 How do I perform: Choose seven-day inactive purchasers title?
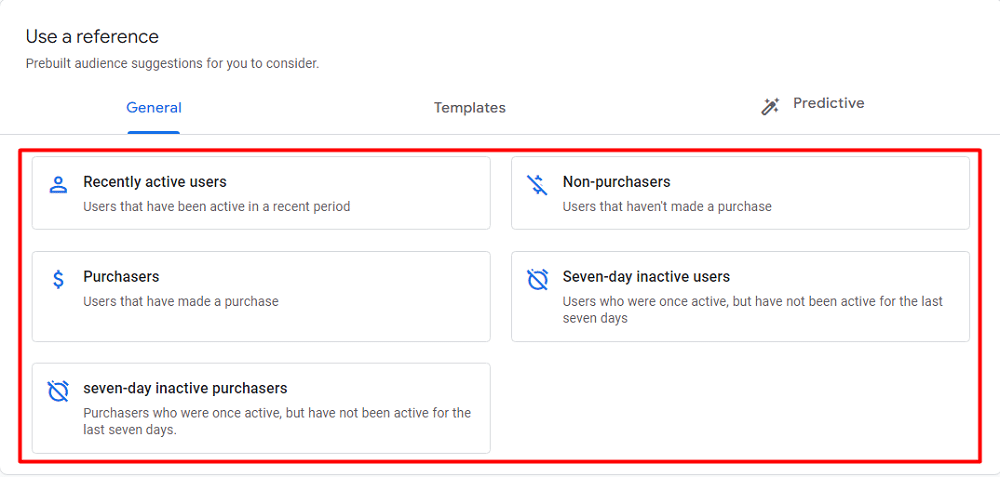(x=186, y=388)
